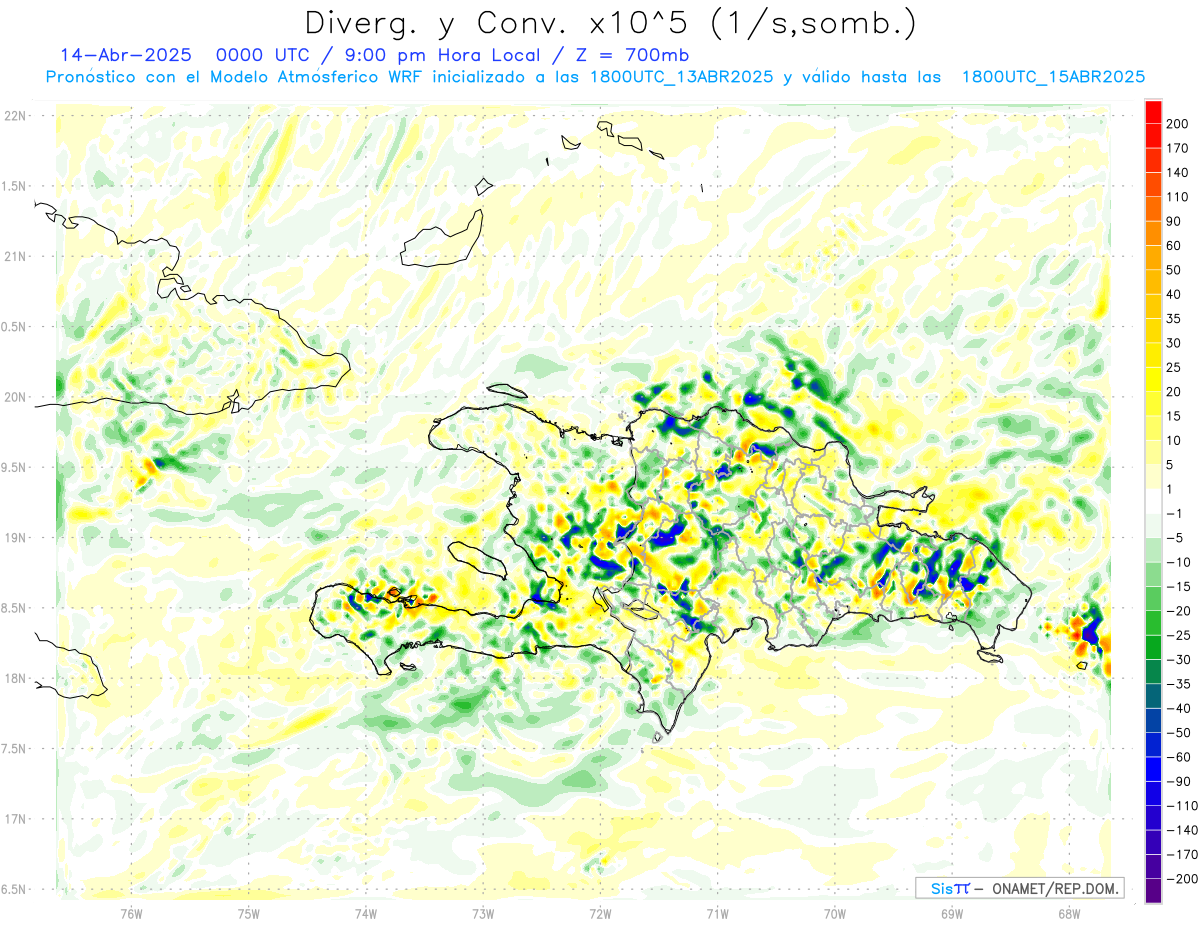Click the colorbar value "-35"
This screenshot has height=927, width=1200.
click(x=1178, y=684)
